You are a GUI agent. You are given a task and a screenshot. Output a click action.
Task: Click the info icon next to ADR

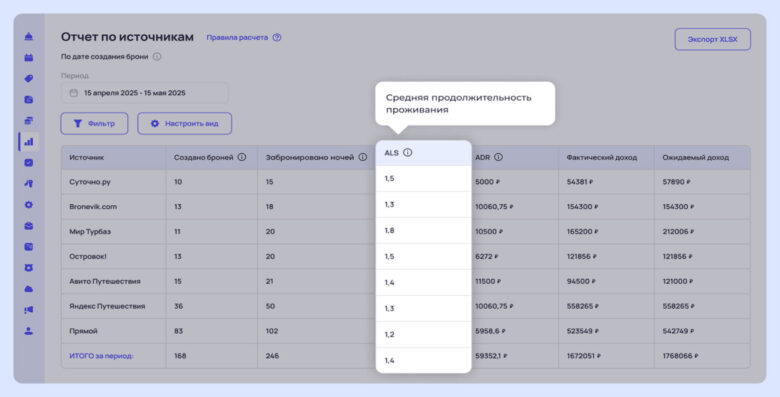click(x=498, y=157)
